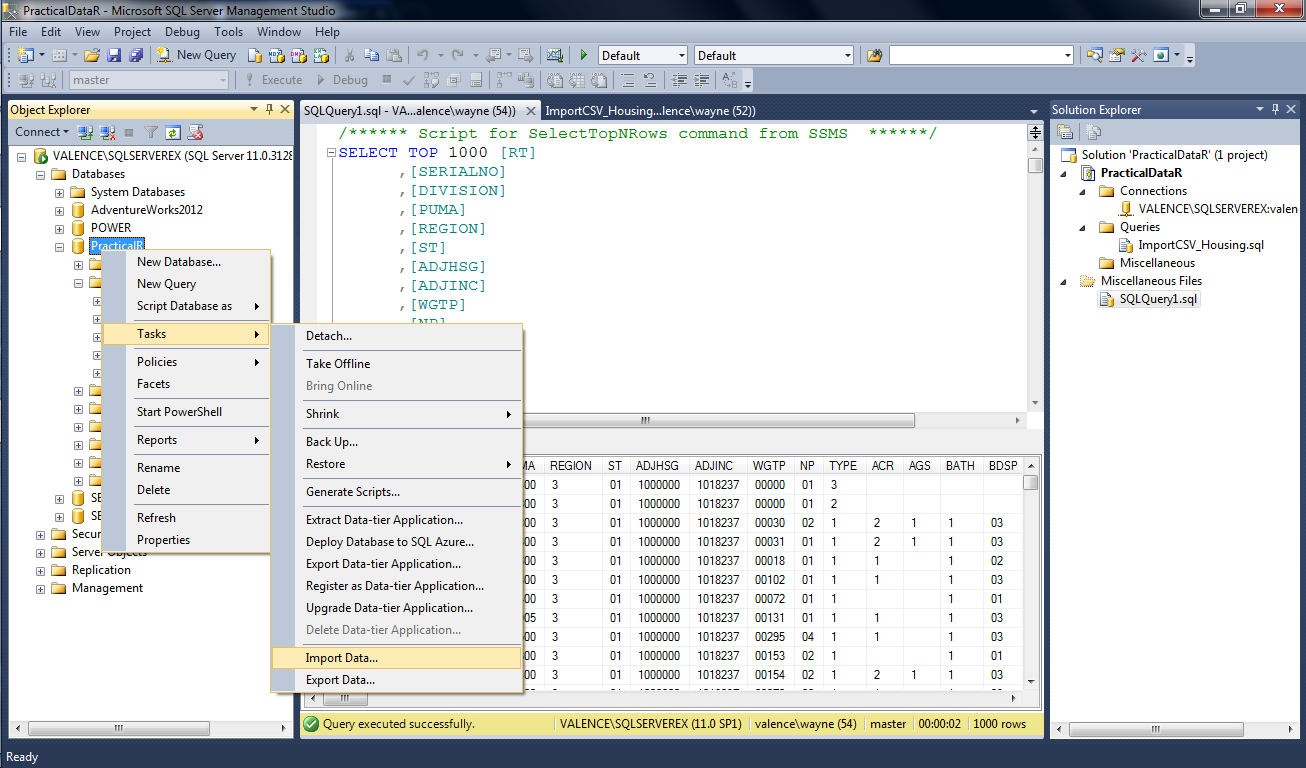This screenshot has height=768, width=1306.
Task: Expand the AdventureWorks2012 database node
Action: pos(59,210)
